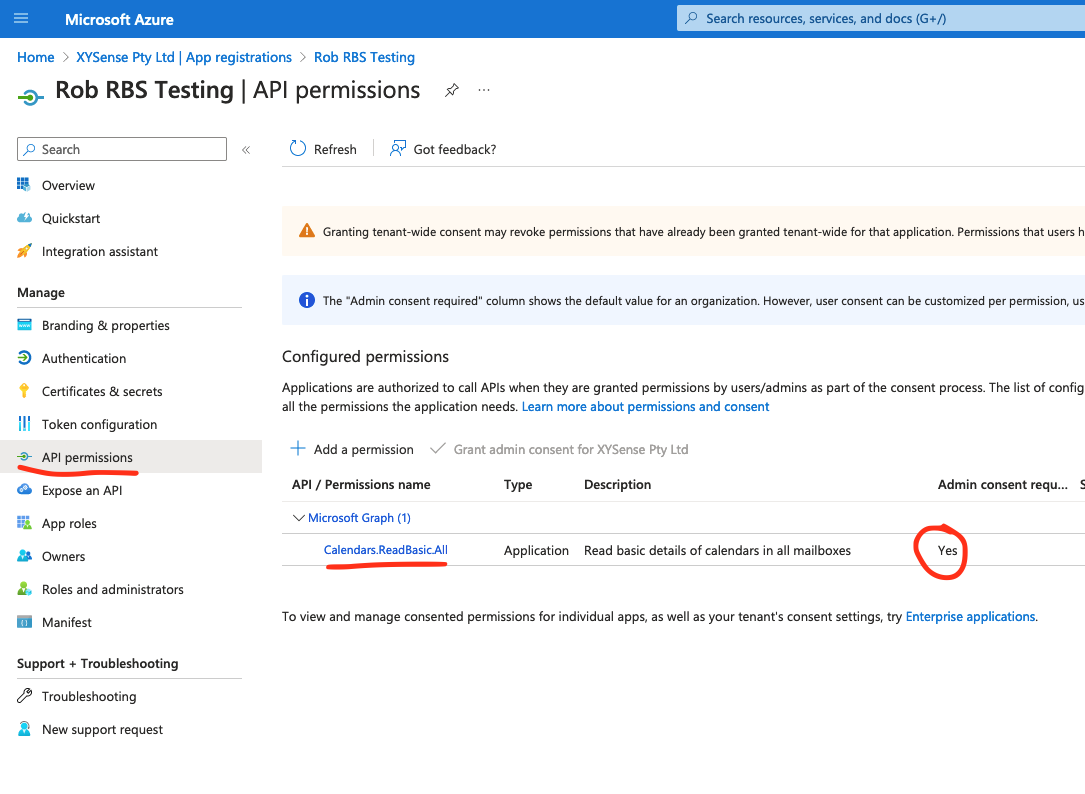Screen dimensions: 1085x794
Task: Click the Roles and administrators icon
Action: tap(24, 589)
